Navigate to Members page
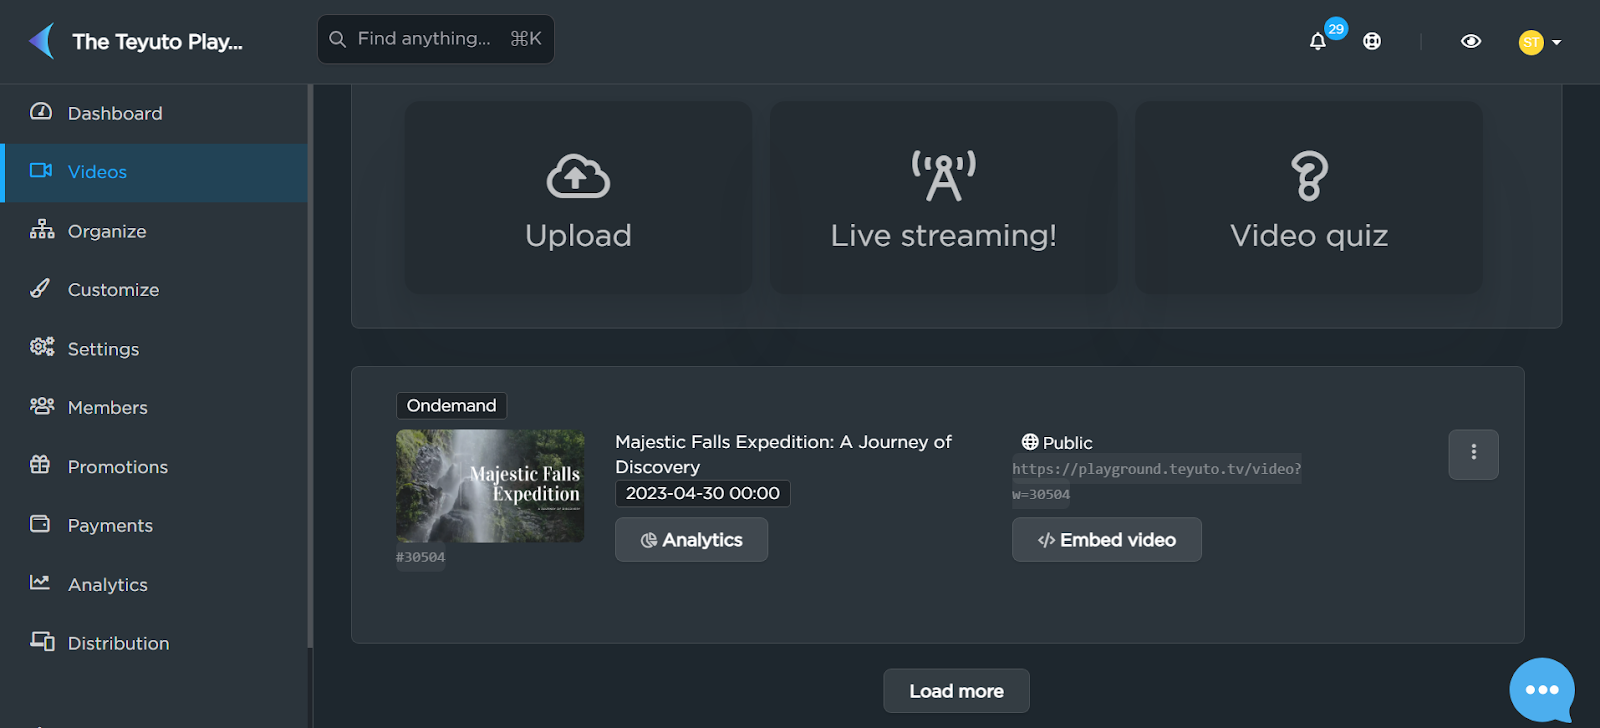The height and width of the screenshot is (728, 1600). pyautogui.click(x=154, y=407)
